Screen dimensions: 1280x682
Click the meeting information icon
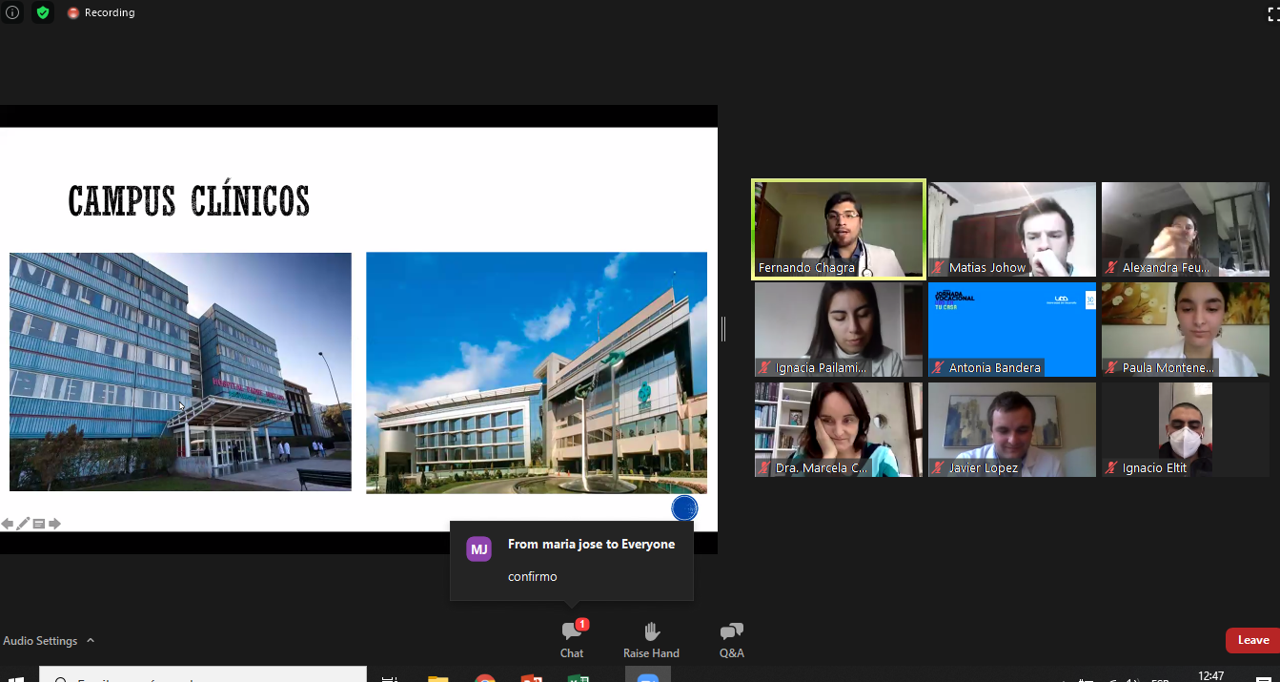pyautogui.click(x=12, y=13)
